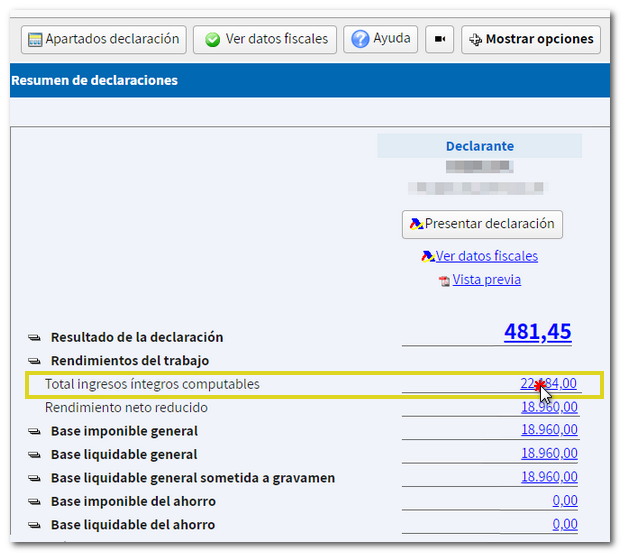Open the Apartados declaración toolbar button
This screenshot has width=621, height=553.
(104, 40)
